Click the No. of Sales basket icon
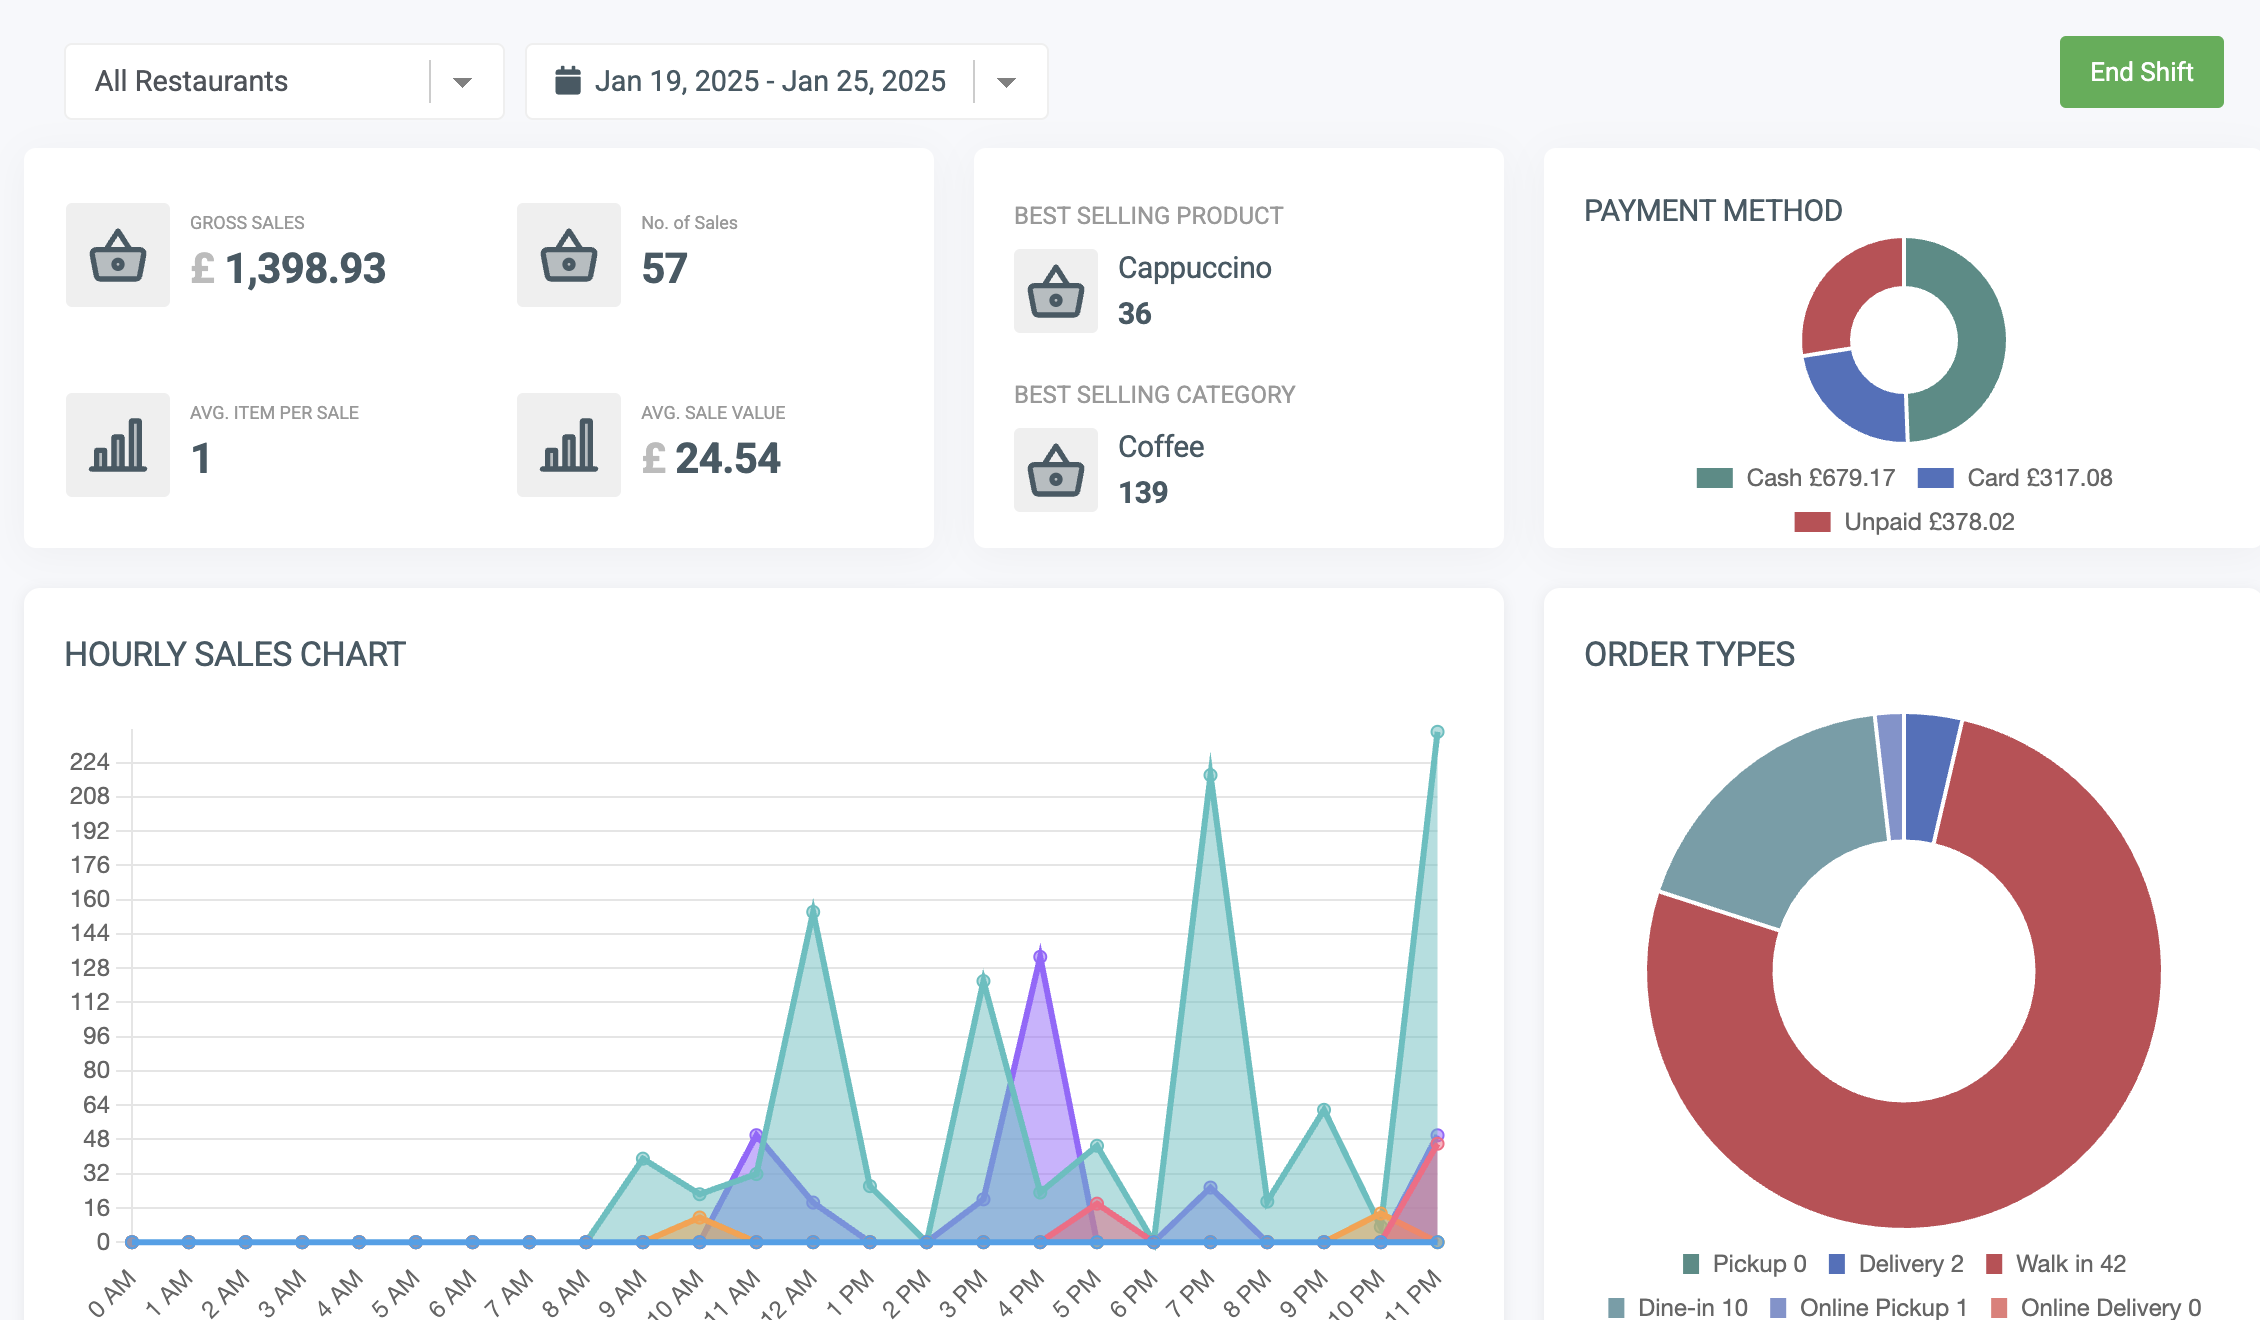This screenshot has height=1320, width=2260. (x=569, y=255)
